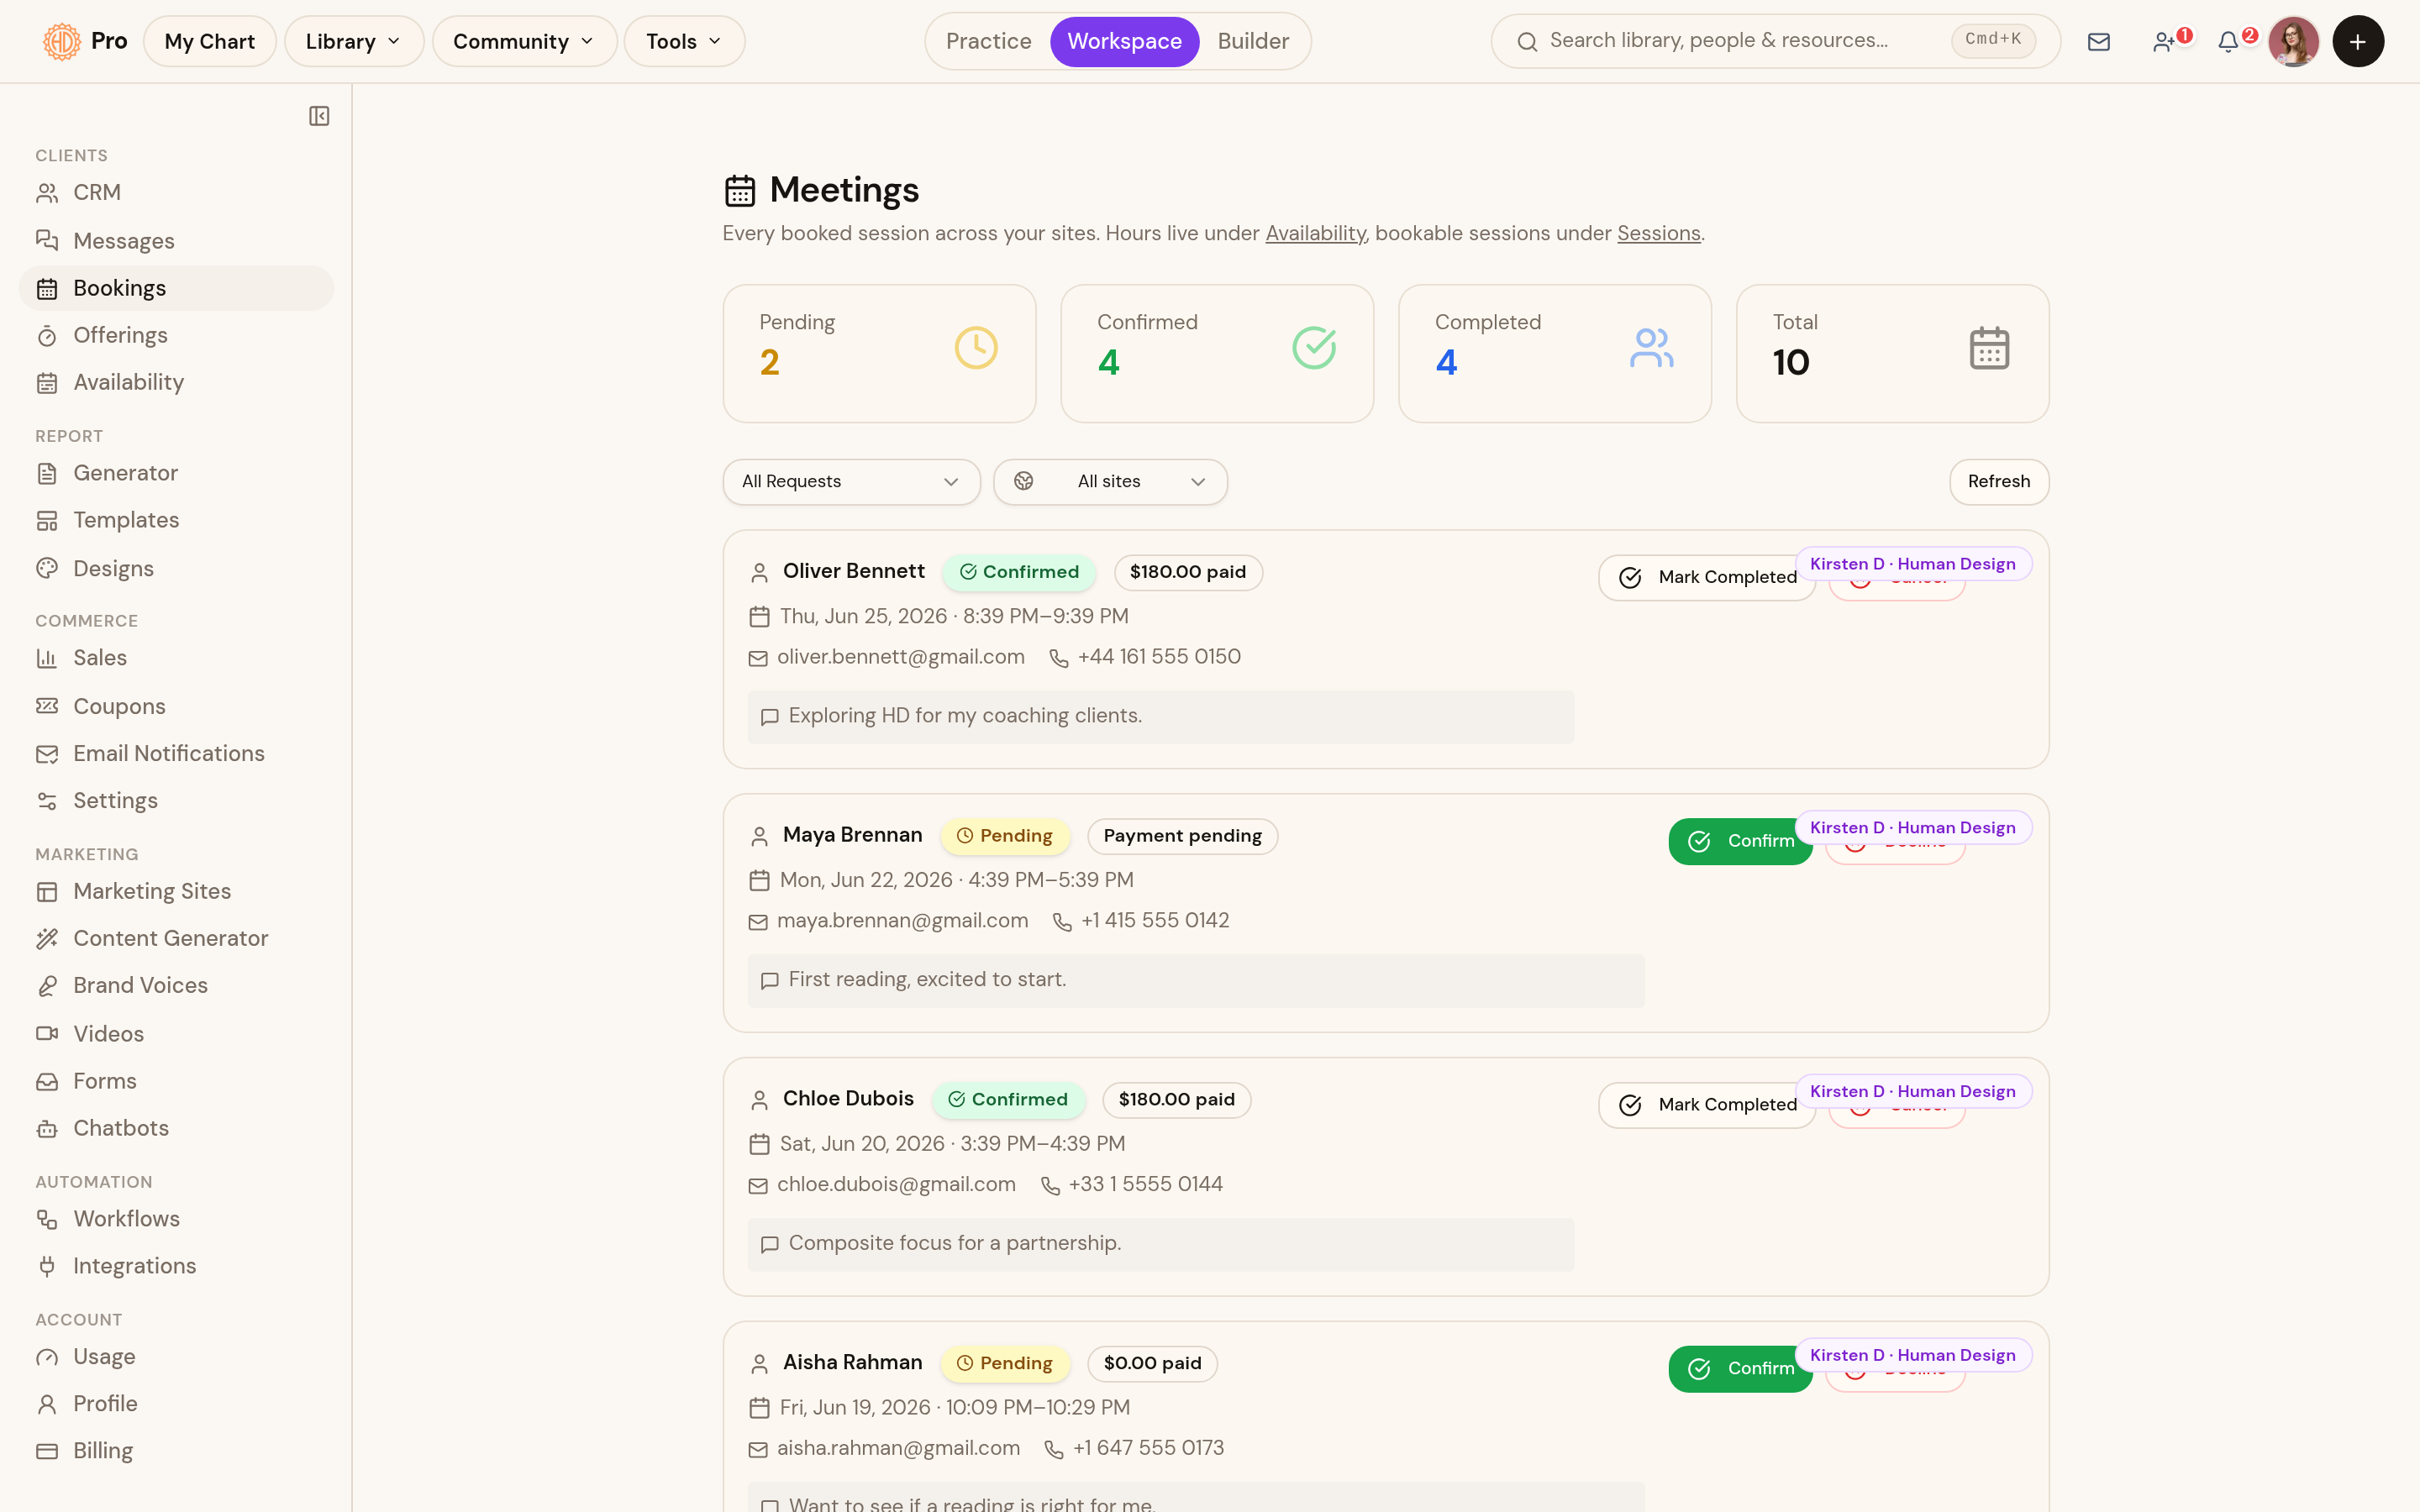This screenshot has width=2420, height=1512.
Task: Open Content Generator in sidebar
Action: tap(170, 937)
